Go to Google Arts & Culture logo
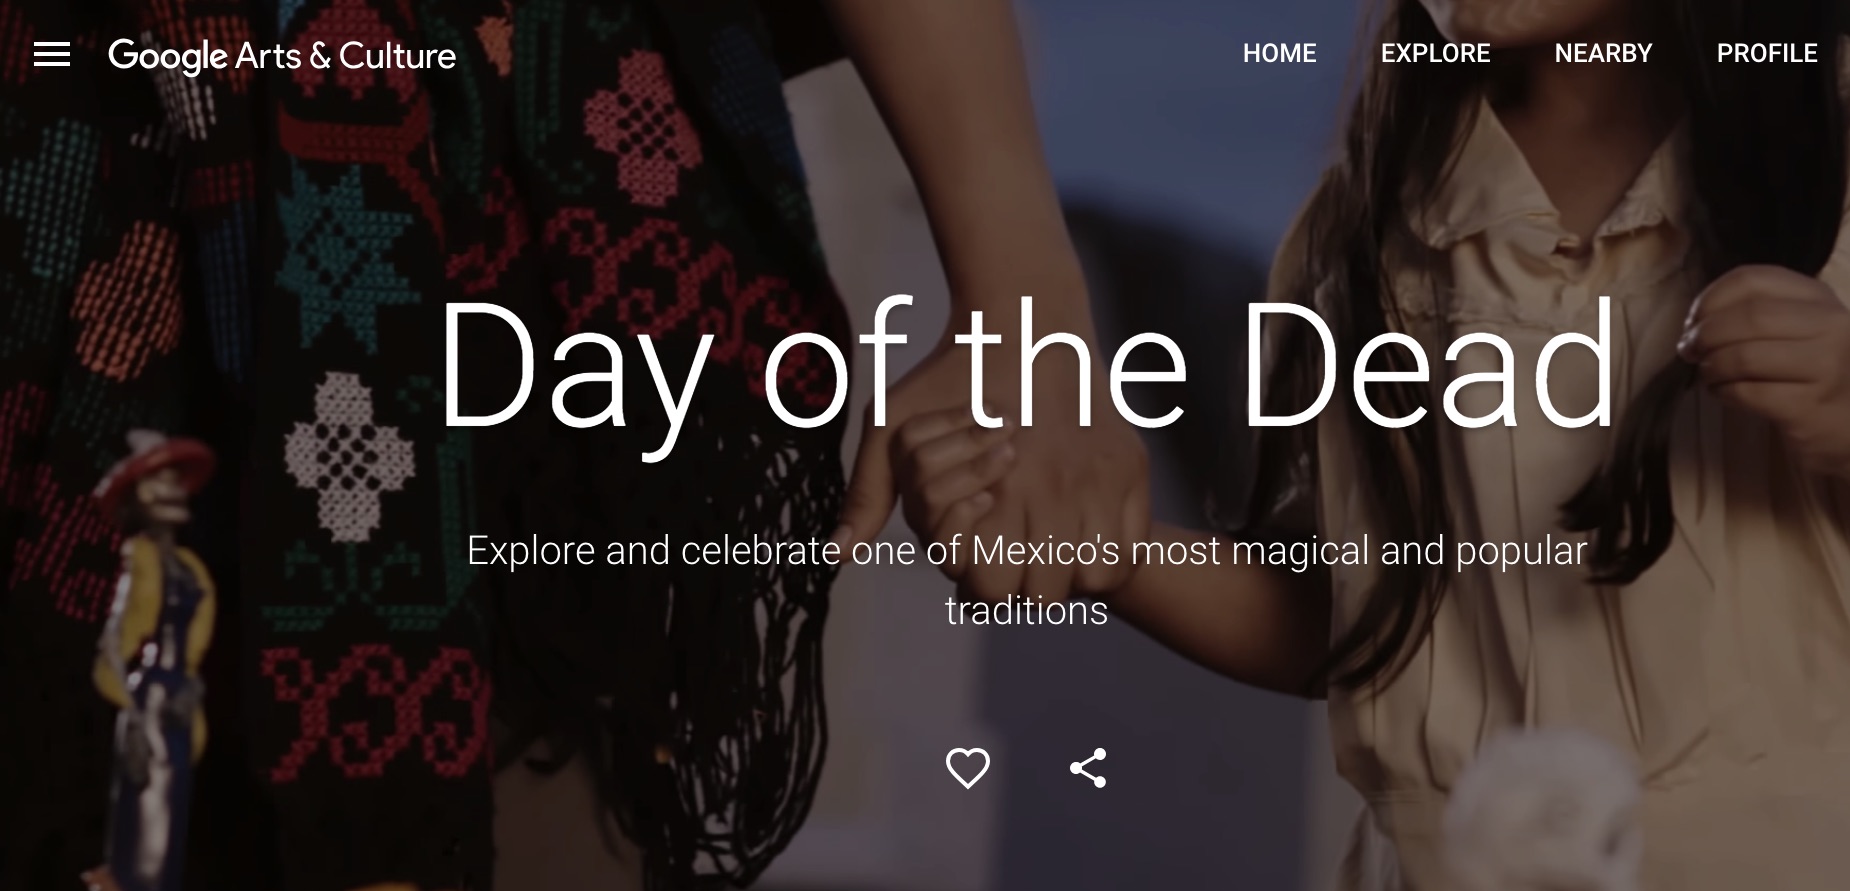1850x891 pixels. (282, 56)
